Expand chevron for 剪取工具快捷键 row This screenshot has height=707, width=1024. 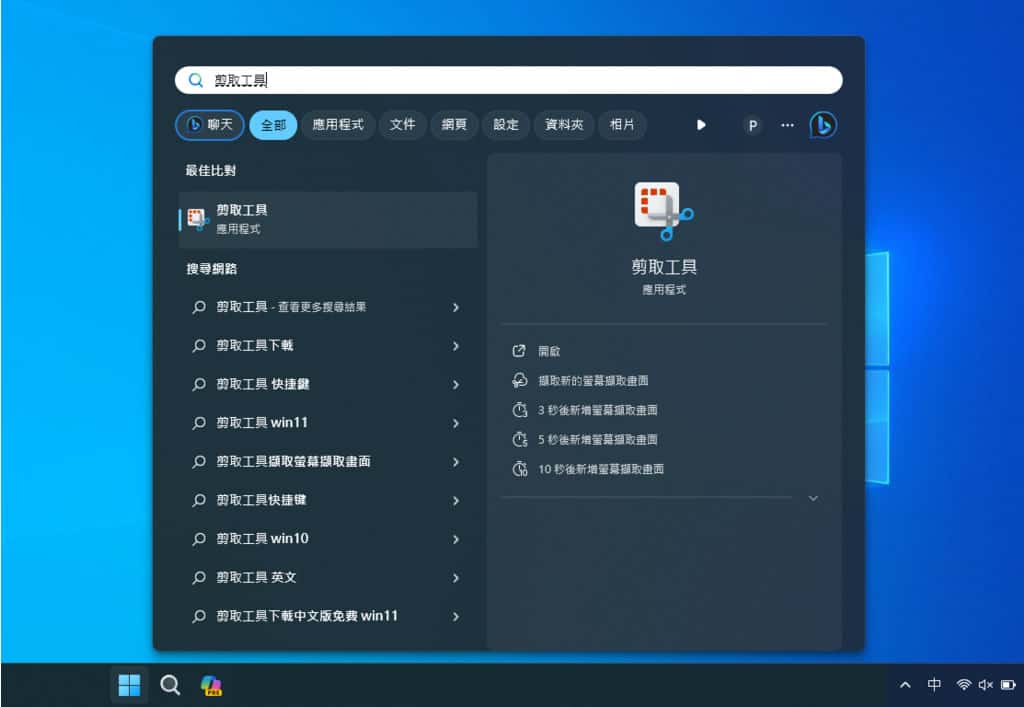(456, 501)
